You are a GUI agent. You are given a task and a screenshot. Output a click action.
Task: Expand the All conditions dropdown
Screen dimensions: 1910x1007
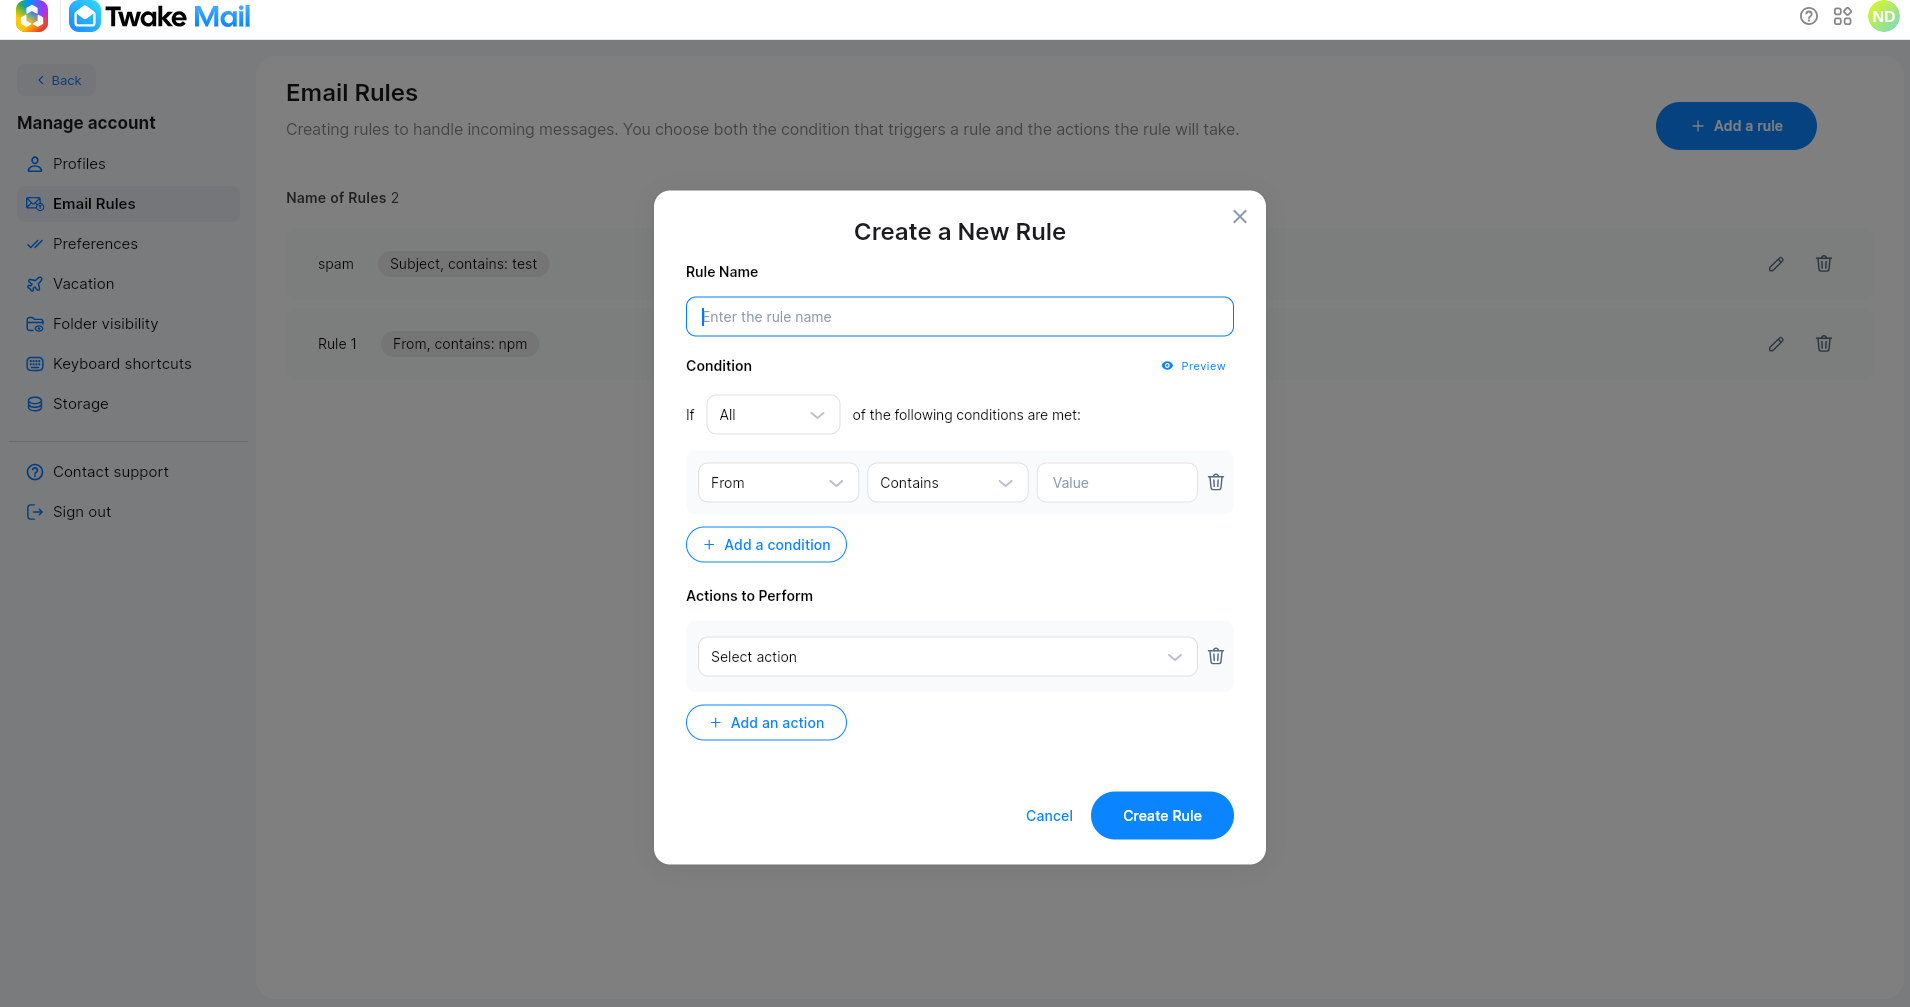tap(773, 414)
